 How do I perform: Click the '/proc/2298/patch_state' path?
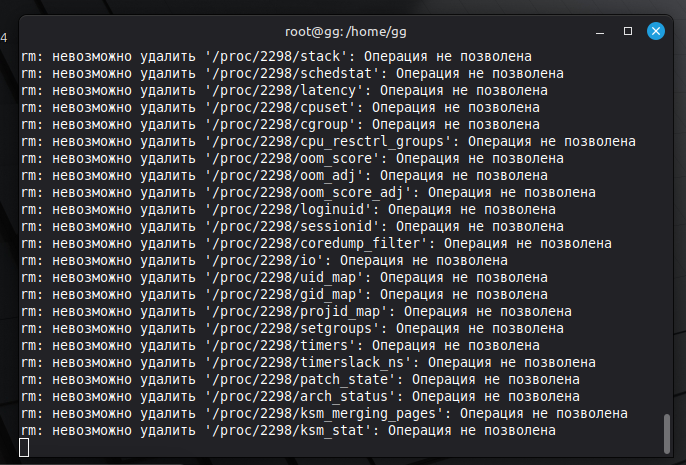301,380
